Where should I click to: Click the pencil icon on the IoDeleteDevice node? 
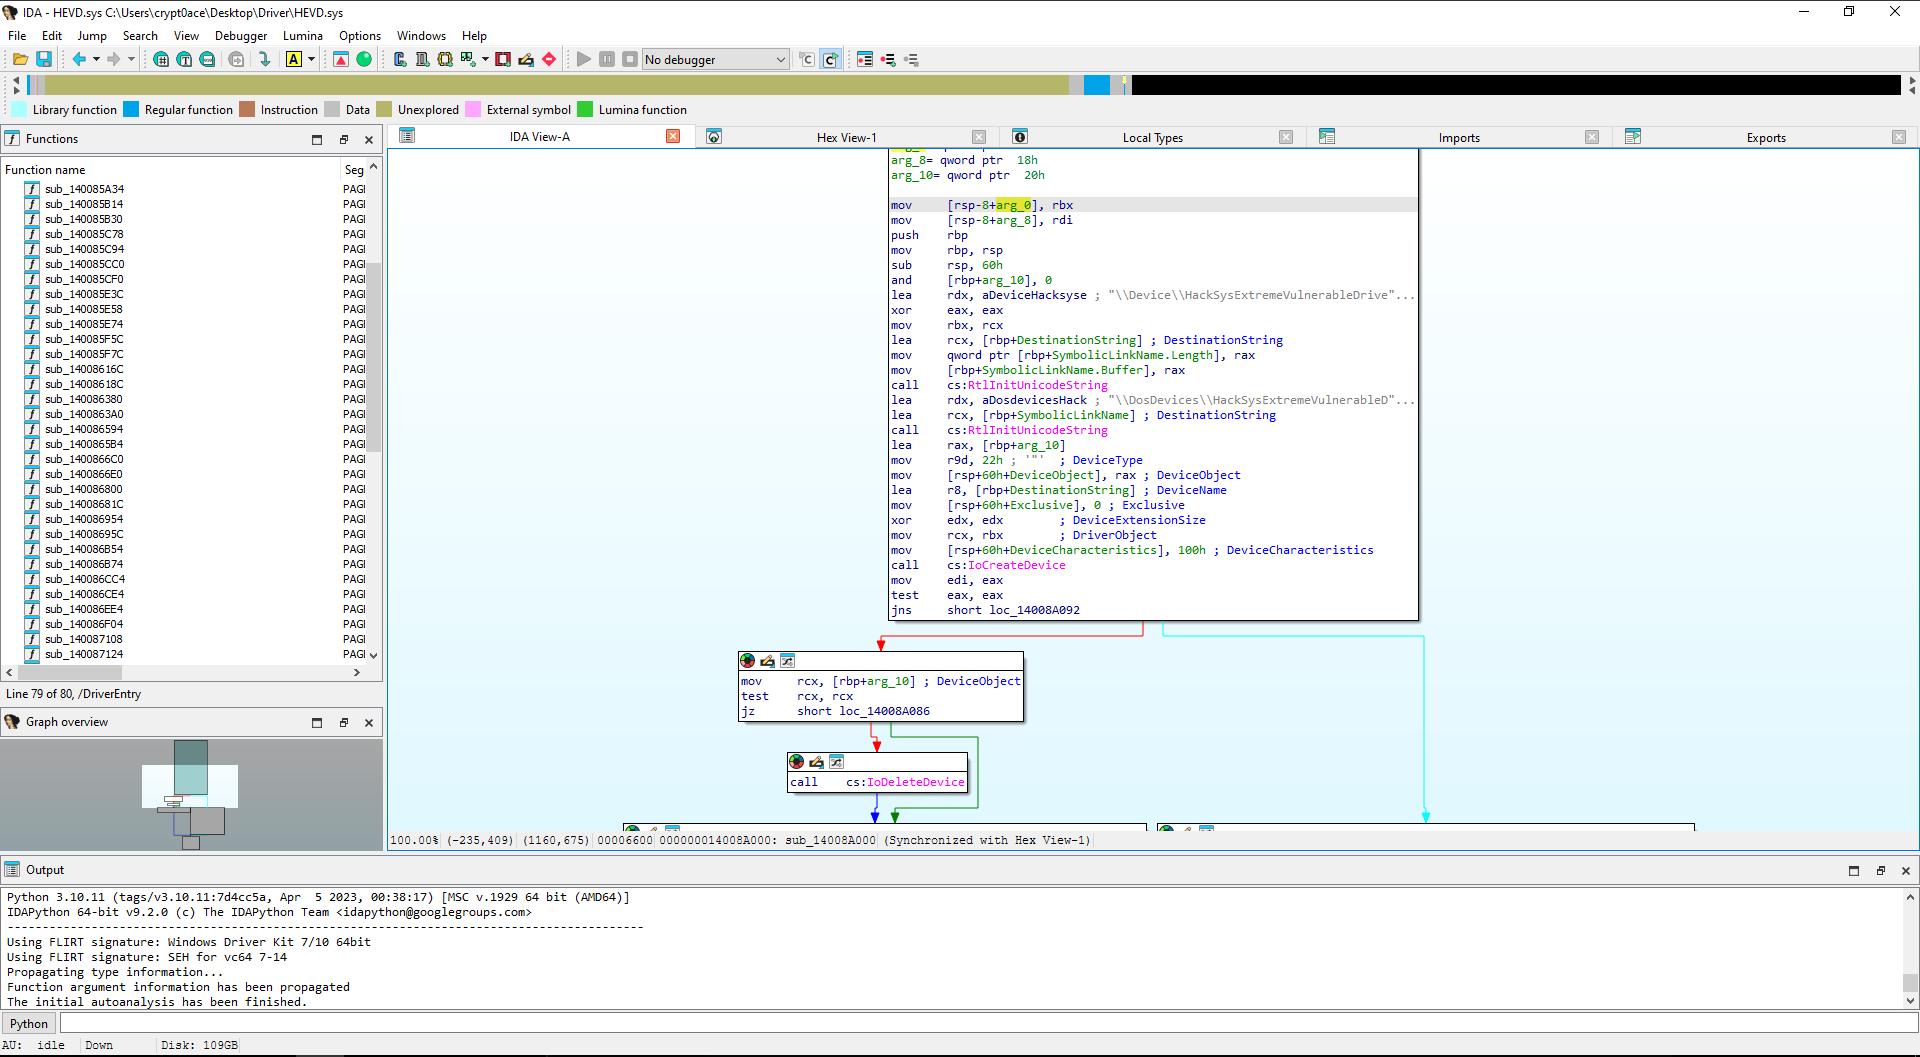click(x=816, y=762)
